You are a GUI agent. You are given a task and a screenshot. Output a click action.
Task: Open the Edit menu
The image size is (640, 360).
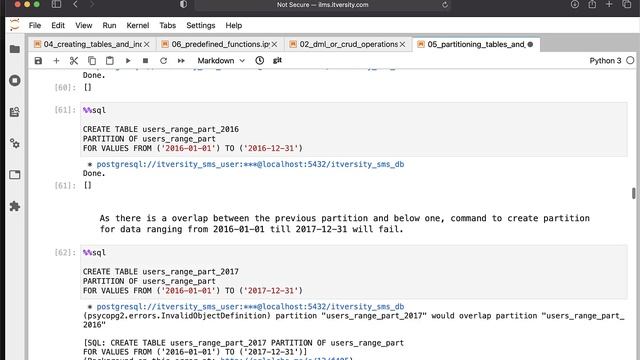(x=58, y=25)
